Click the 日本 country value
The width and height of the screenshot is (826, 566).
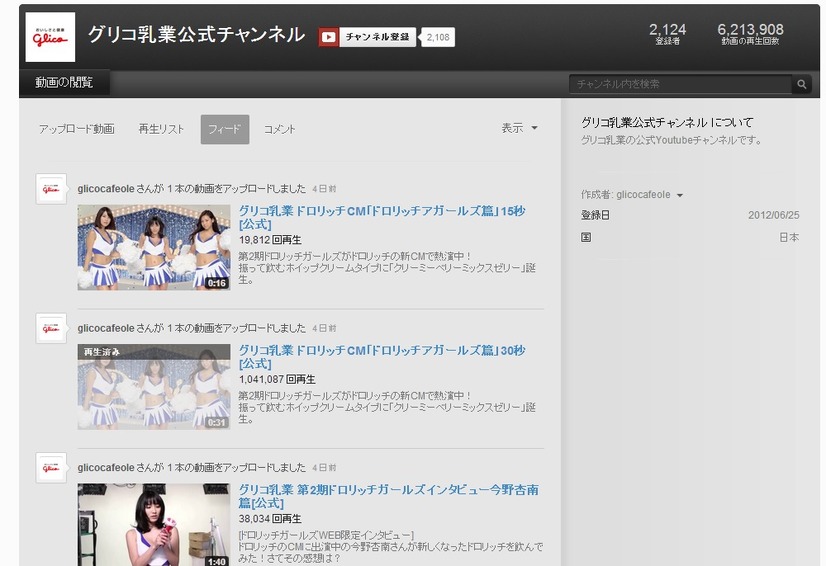pyautogui.click(x=789, y=238)
